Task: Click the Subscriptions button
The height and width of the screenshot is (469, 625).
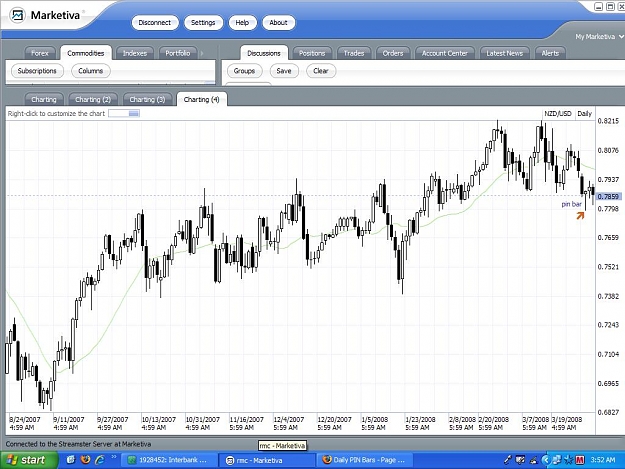Action: [37, 71]
